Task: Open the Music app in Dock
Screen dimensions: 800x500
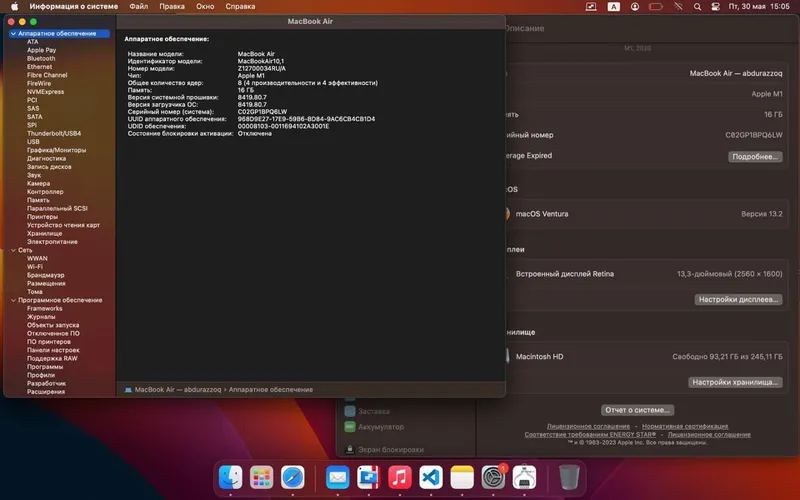Action: coord(399,478)
